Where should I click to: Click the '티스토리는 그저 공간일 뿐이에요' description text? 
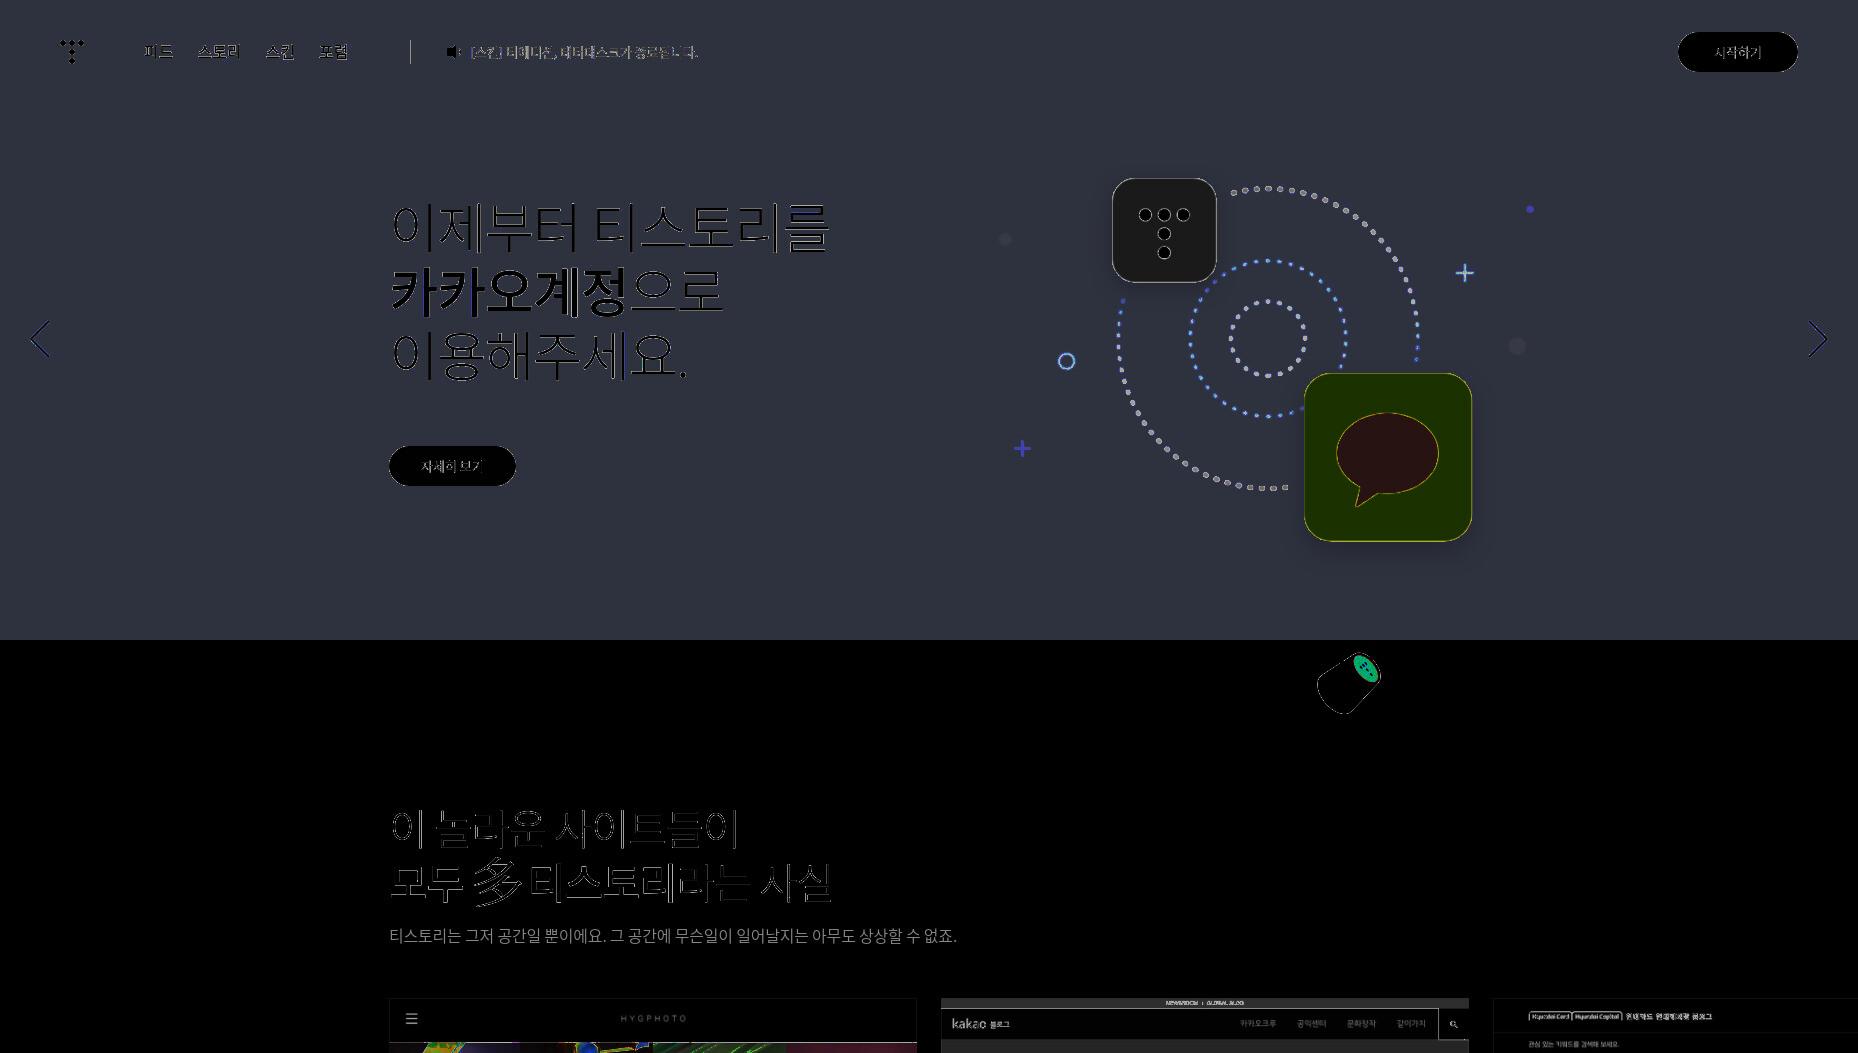[673, 936]
